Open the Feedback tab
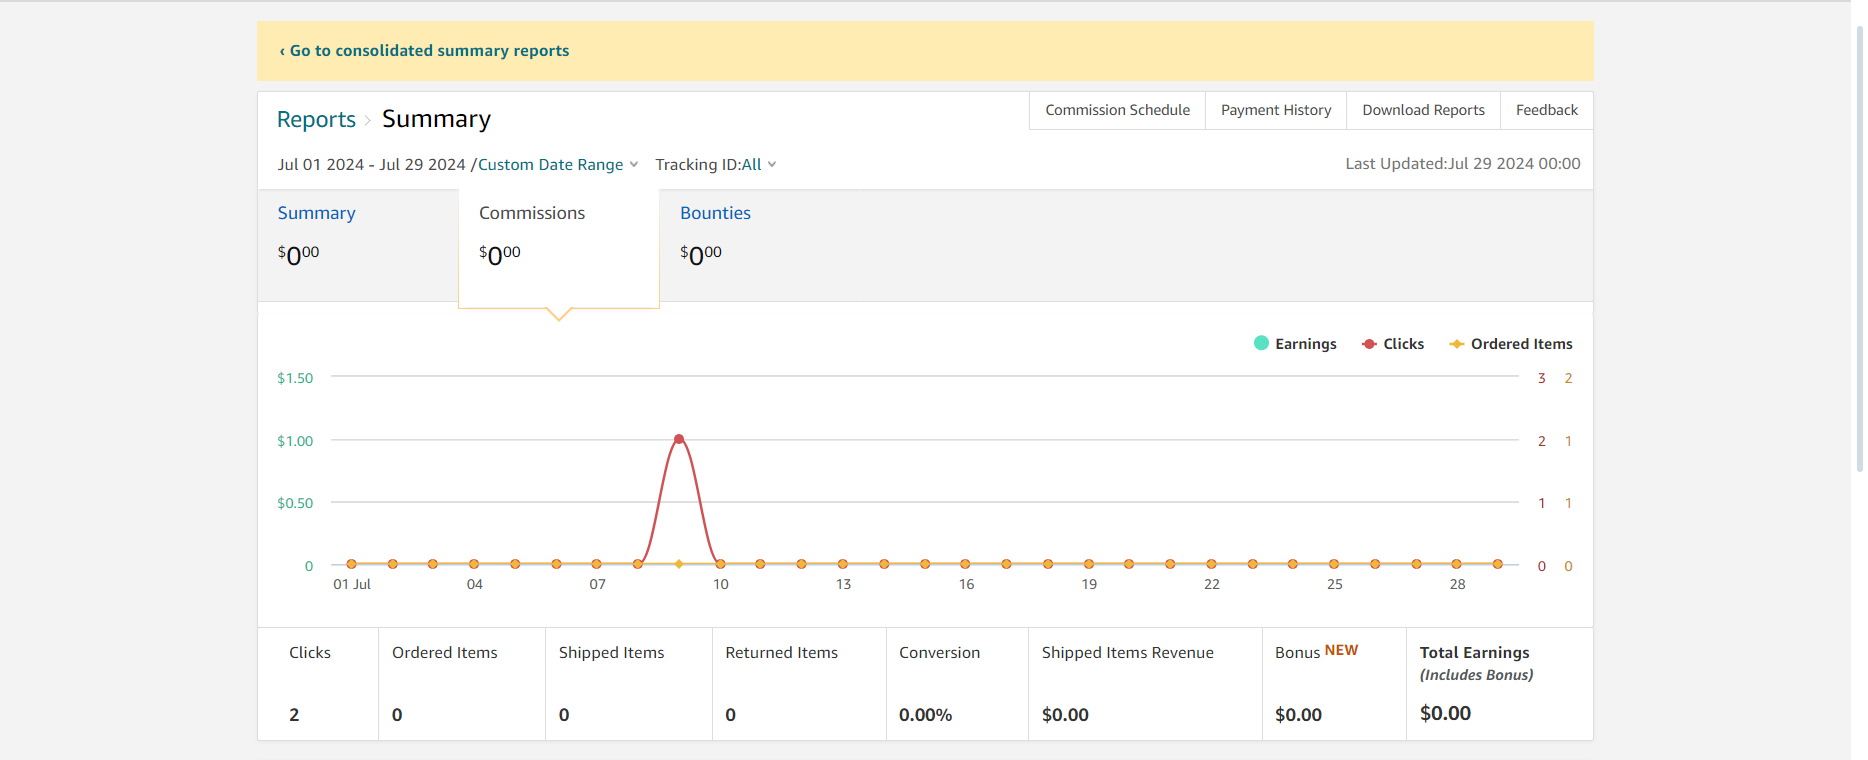This screenshot has width=1868, height=760. click(1546, 110)
